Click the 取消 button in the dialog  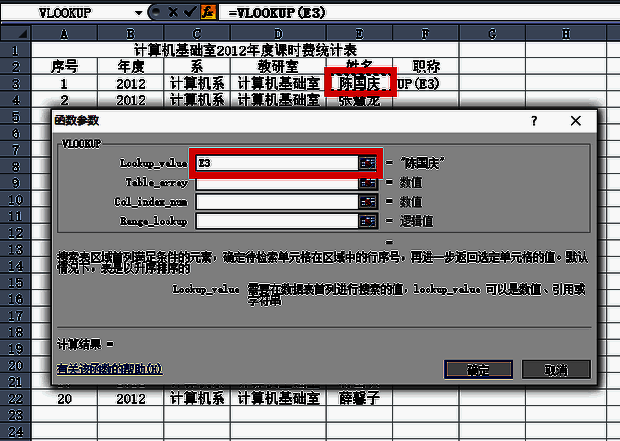click(x=556, y=370)
